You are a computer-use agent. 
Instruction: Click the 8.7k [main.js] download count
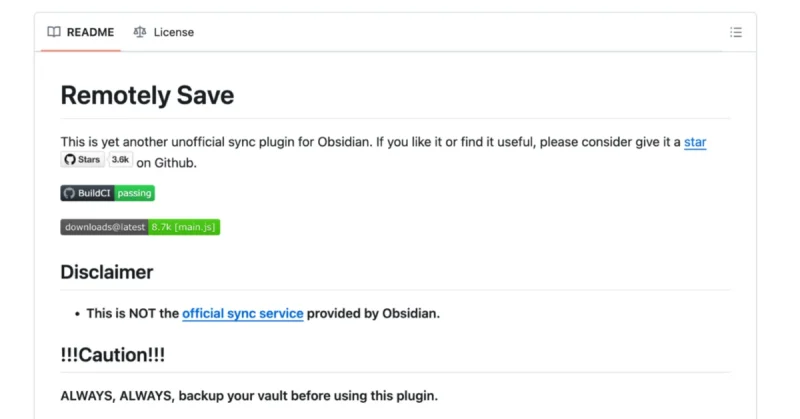(x=184, y=227)
